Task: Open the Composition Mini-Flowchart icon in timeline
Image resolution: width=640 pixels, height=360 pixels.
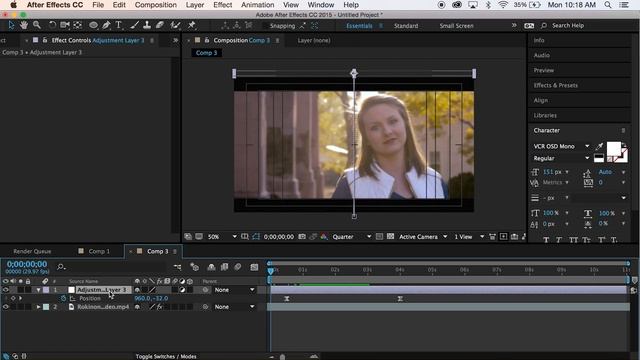Action: click(177, 267)
